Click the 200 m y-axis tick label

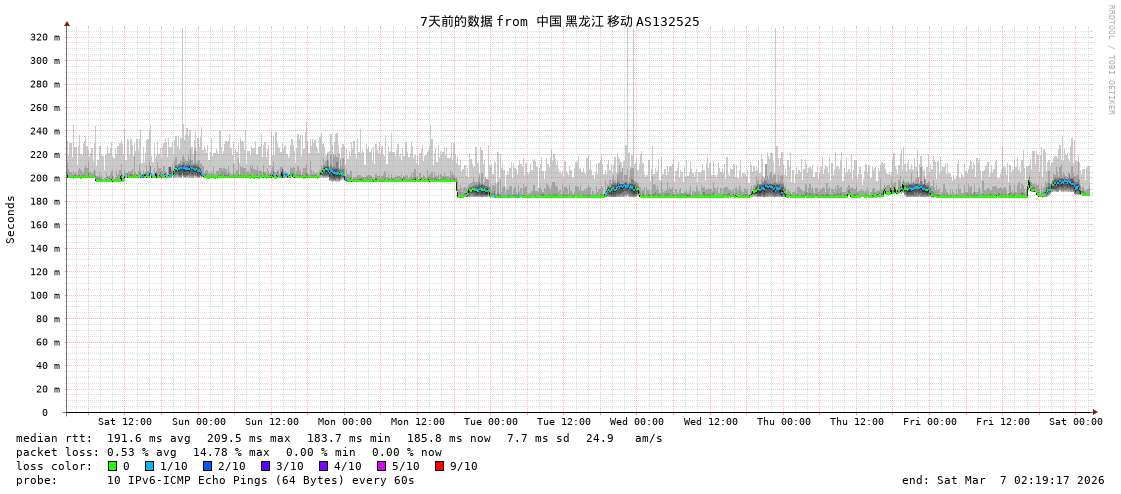point(44,178)
